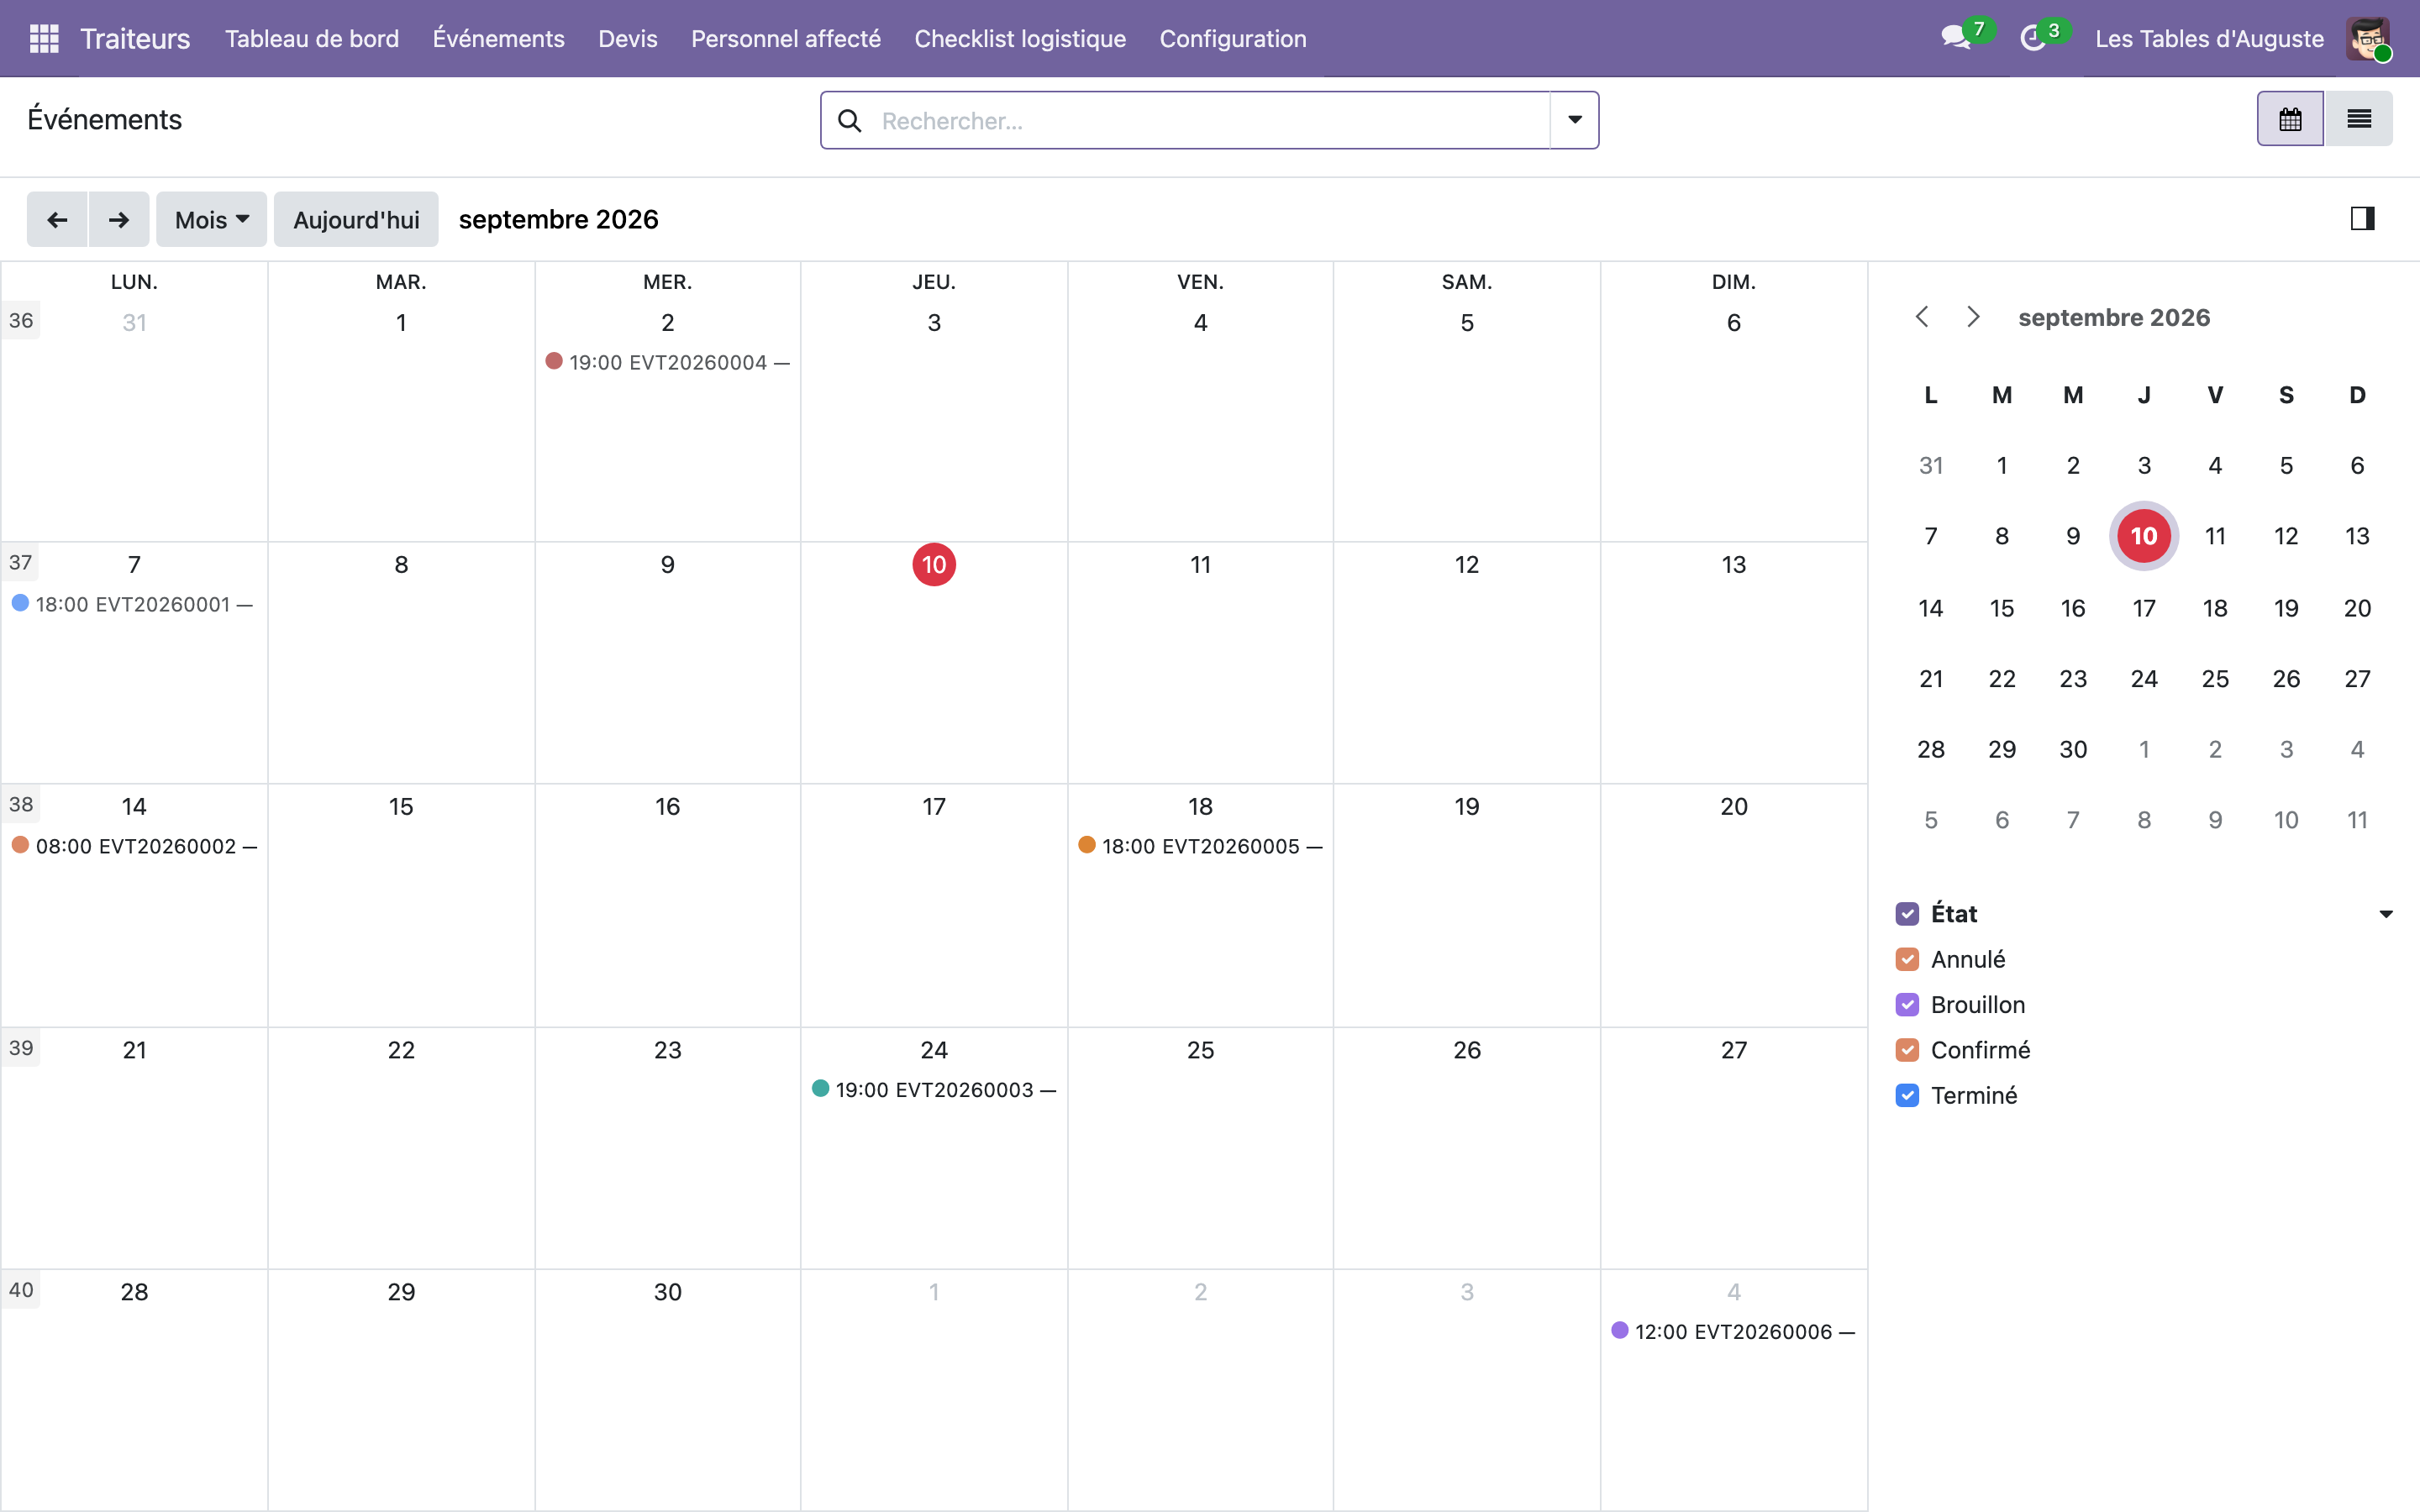This screenshot has width=2420, height=1512.
Task: Uncheck the Annulé filter
Action: click(x=1907, y=959)
